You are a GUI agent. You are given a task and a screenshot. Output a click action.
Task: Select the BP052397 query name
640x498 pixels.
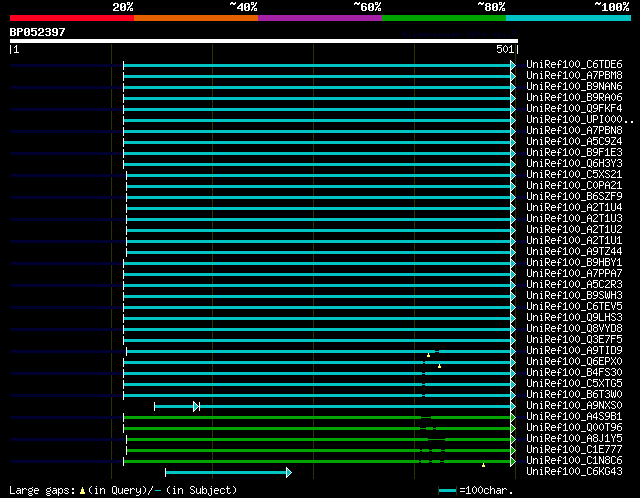(x=38, y=32)
